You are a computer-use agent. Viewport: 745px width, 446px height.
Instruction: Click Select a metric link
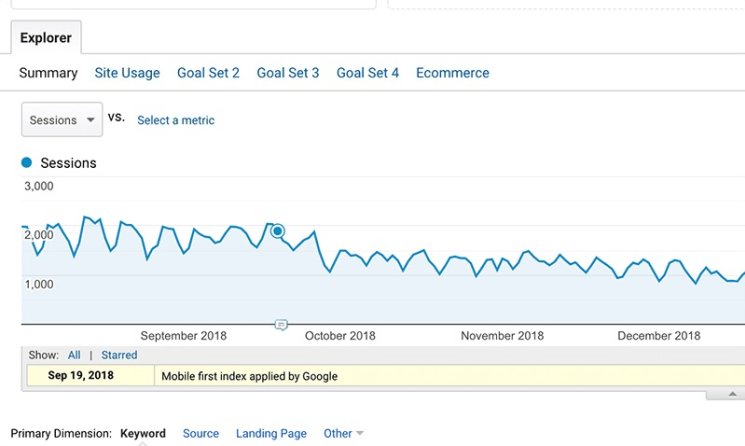(176, 120)
